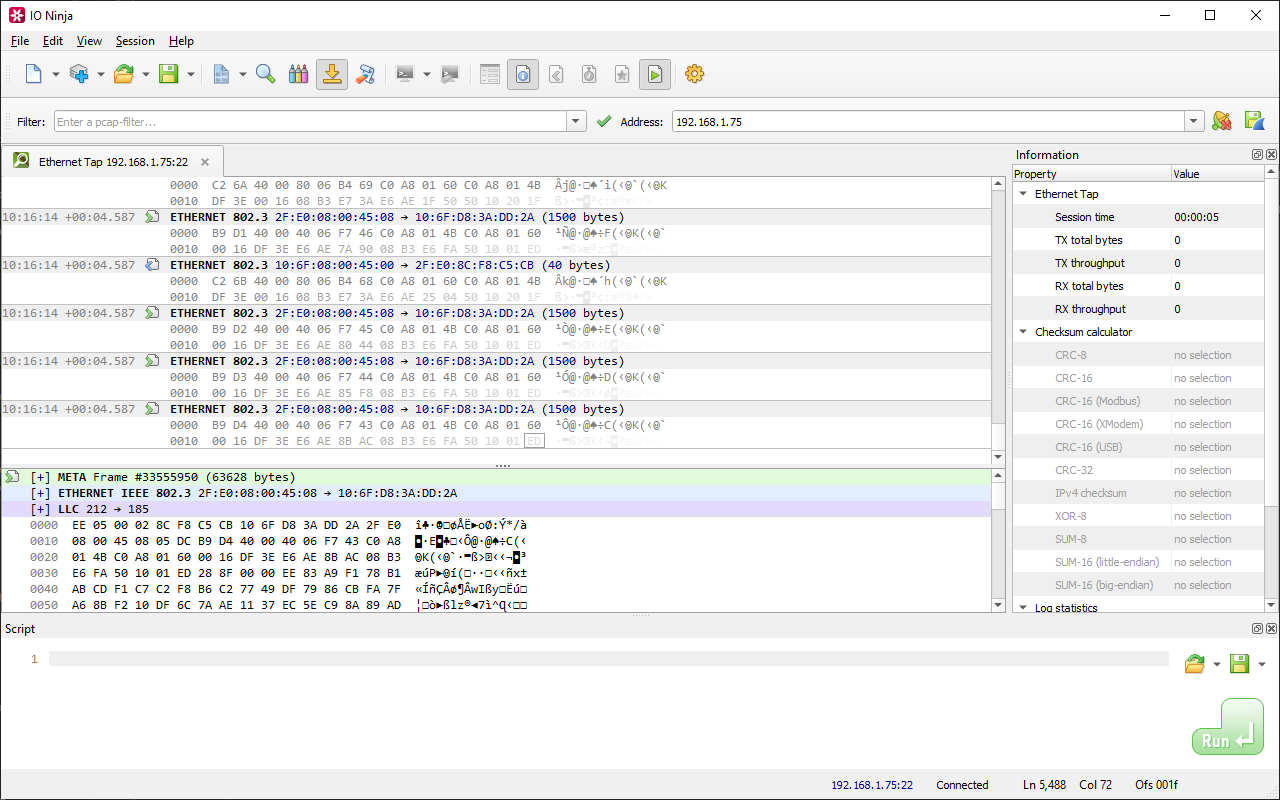Close the Script panel
The height and width of the screenshot is (800, 1280).
[1272, 629]
